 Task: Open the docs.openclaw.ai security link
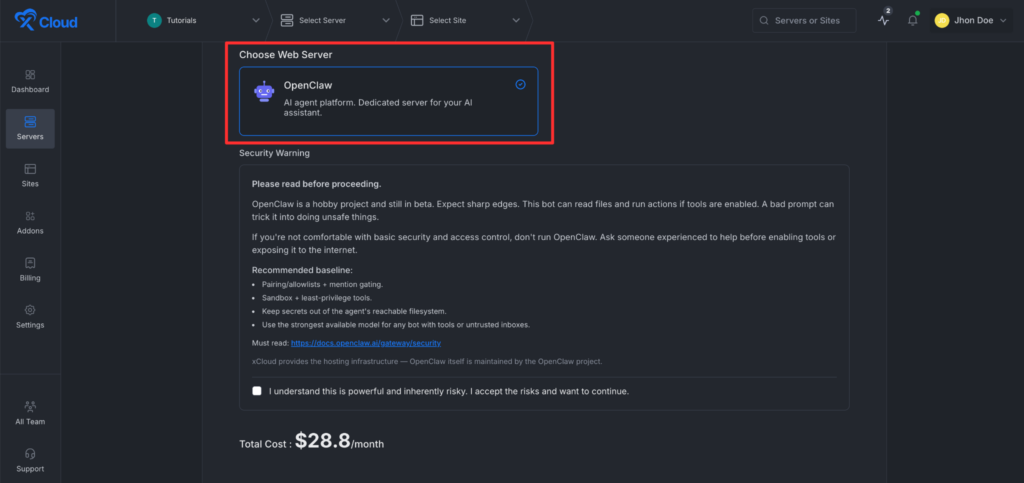tap(366, 343)
